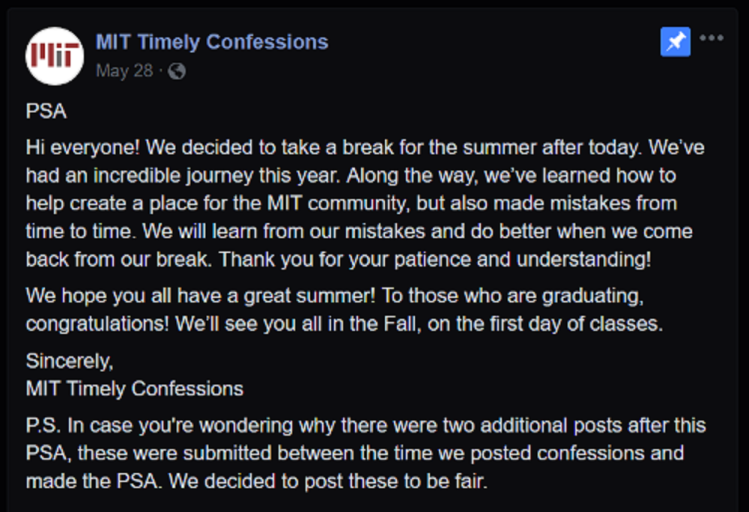Open the three-dot post options menu
This screenshot has width=749, height=512.
[x=711, y=38]
